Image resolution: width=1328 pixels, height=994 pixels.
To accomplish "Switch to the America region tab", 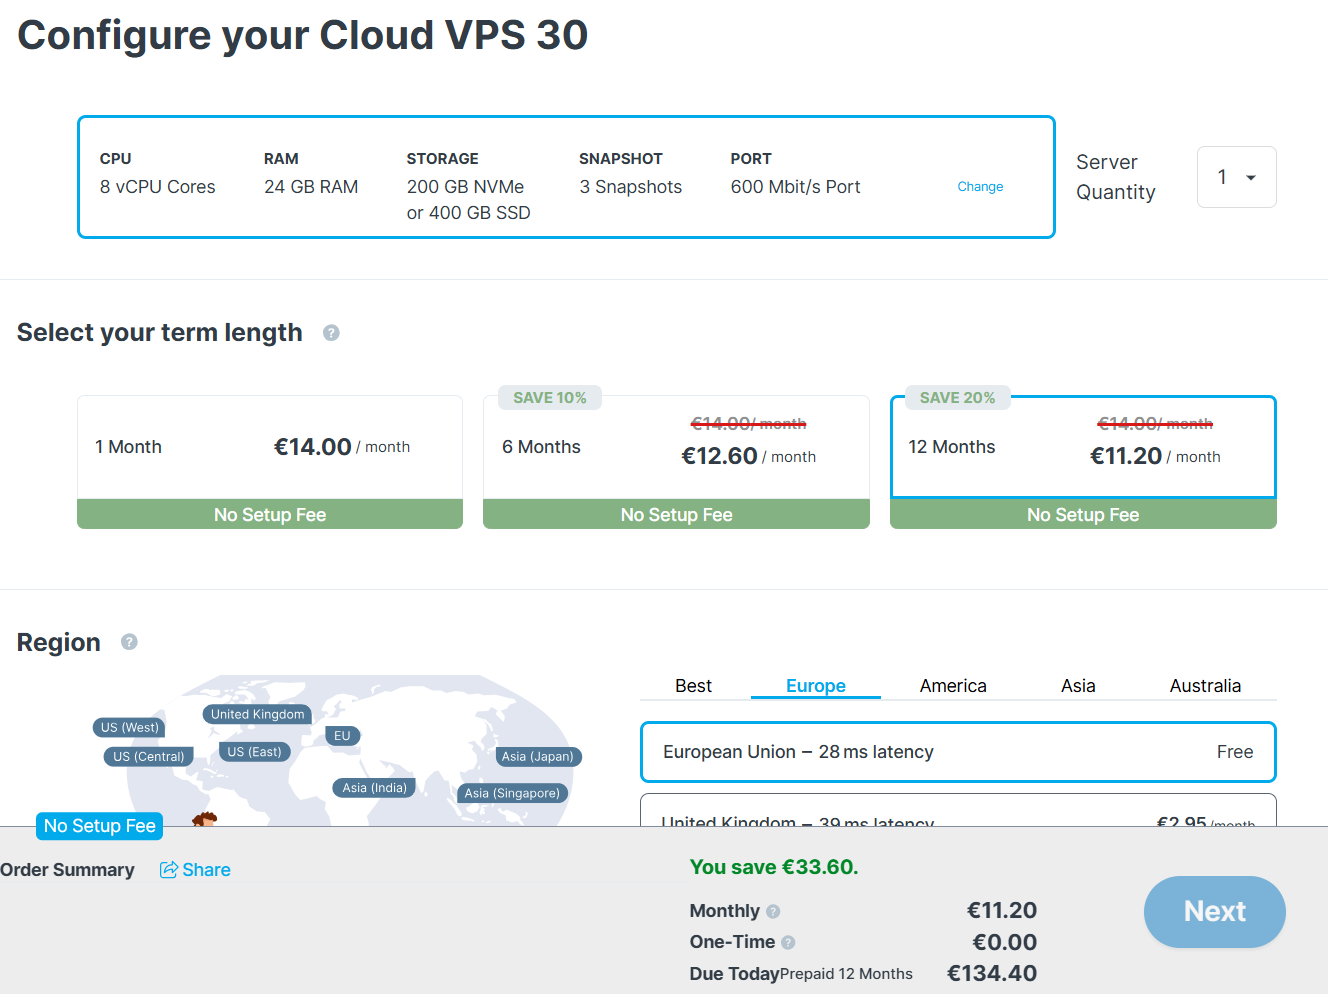I will coord(953,686).
